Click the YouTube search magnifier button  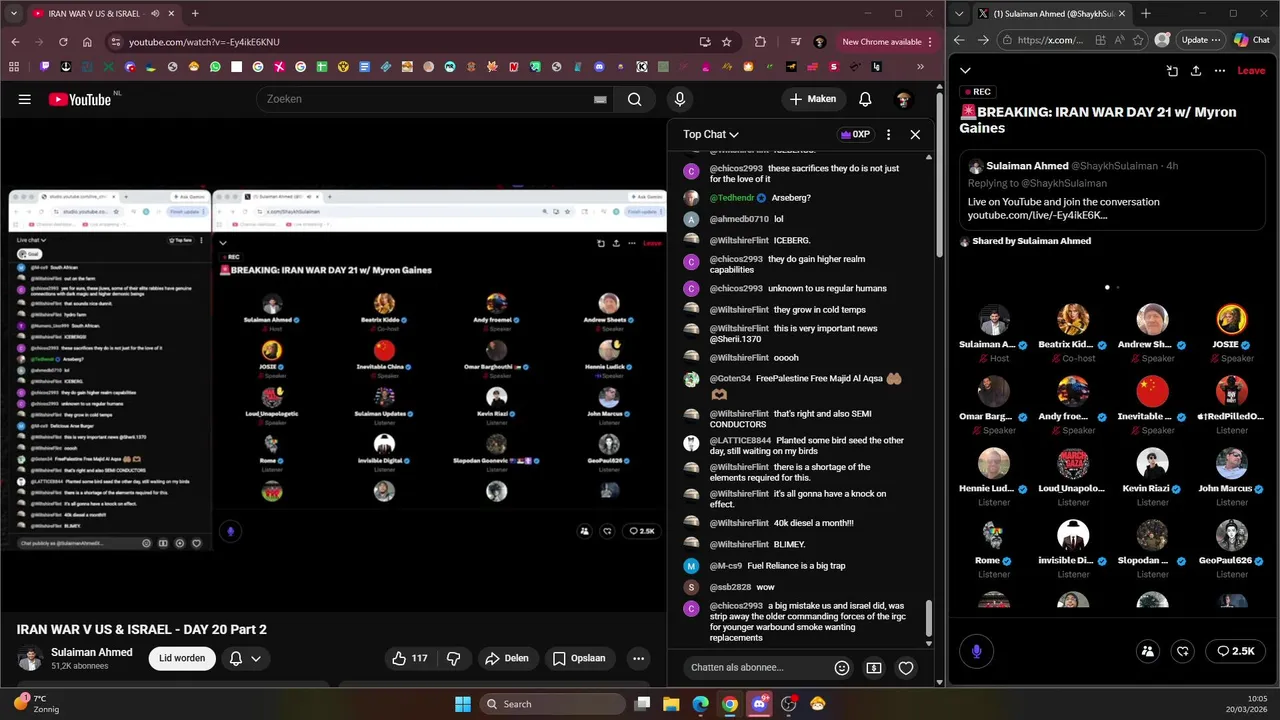coord(634,99)
